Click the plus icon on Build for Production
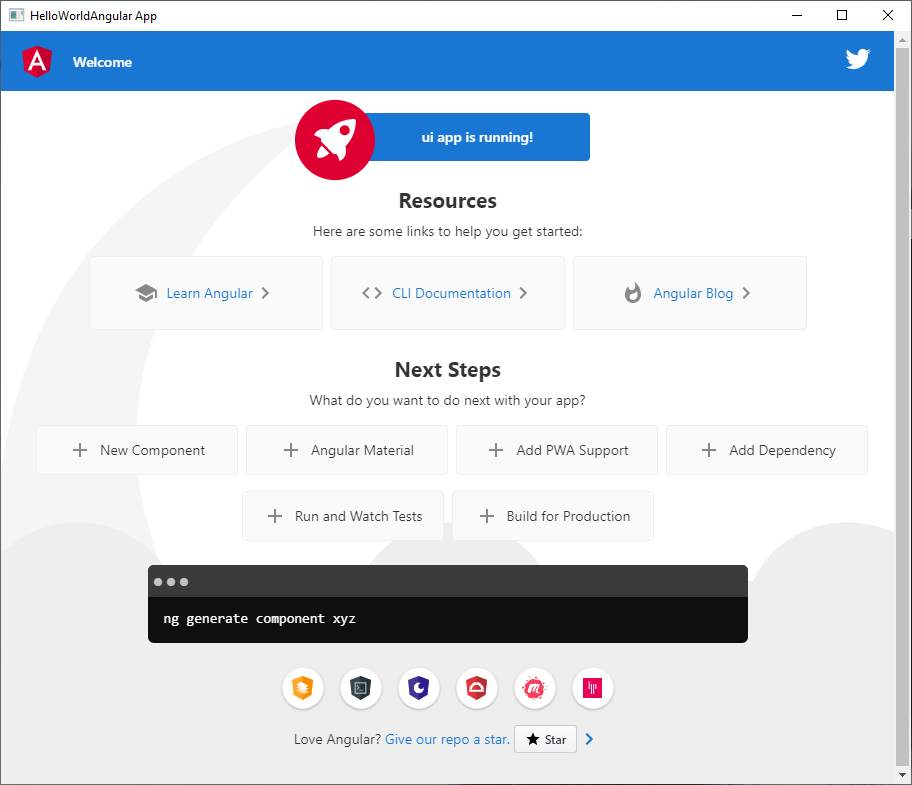Screen dimensions: 912x785 coord(486,516)
